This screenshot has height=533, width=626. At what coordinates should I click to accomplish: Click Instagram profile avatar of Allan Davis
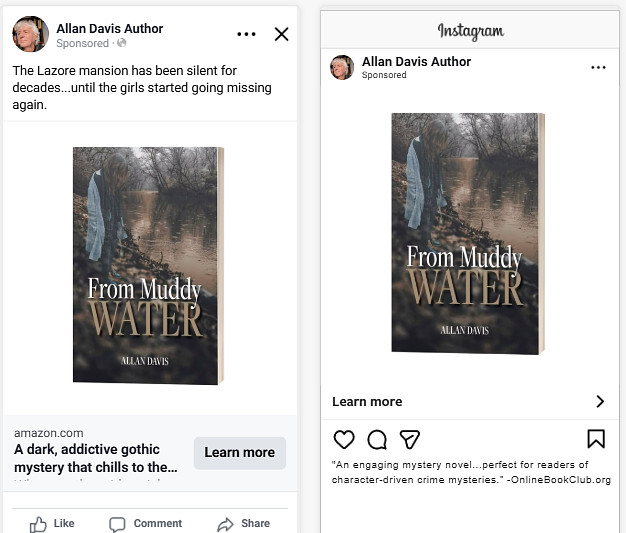pos(342,67)
